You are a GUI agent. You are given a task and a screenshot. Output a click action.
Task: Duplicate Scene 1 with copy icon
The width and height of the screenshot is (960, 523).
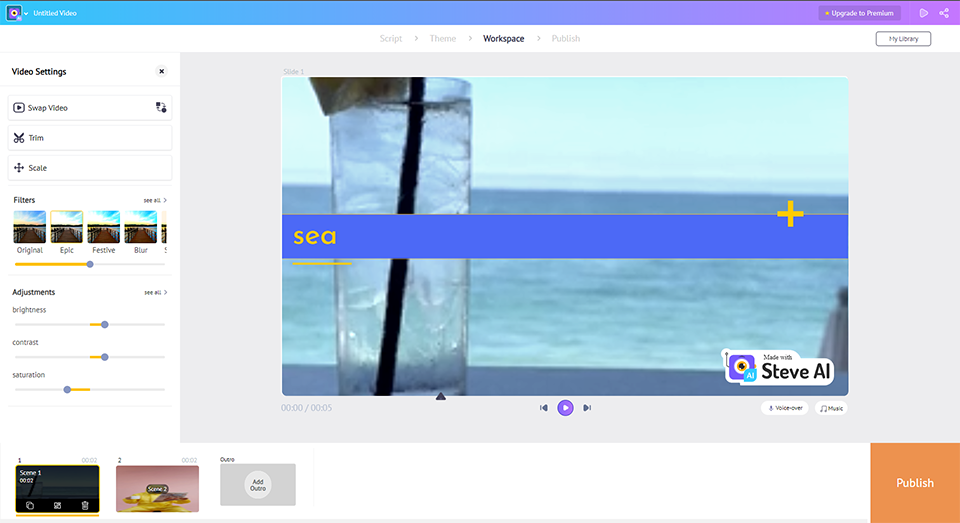(30, 505)
